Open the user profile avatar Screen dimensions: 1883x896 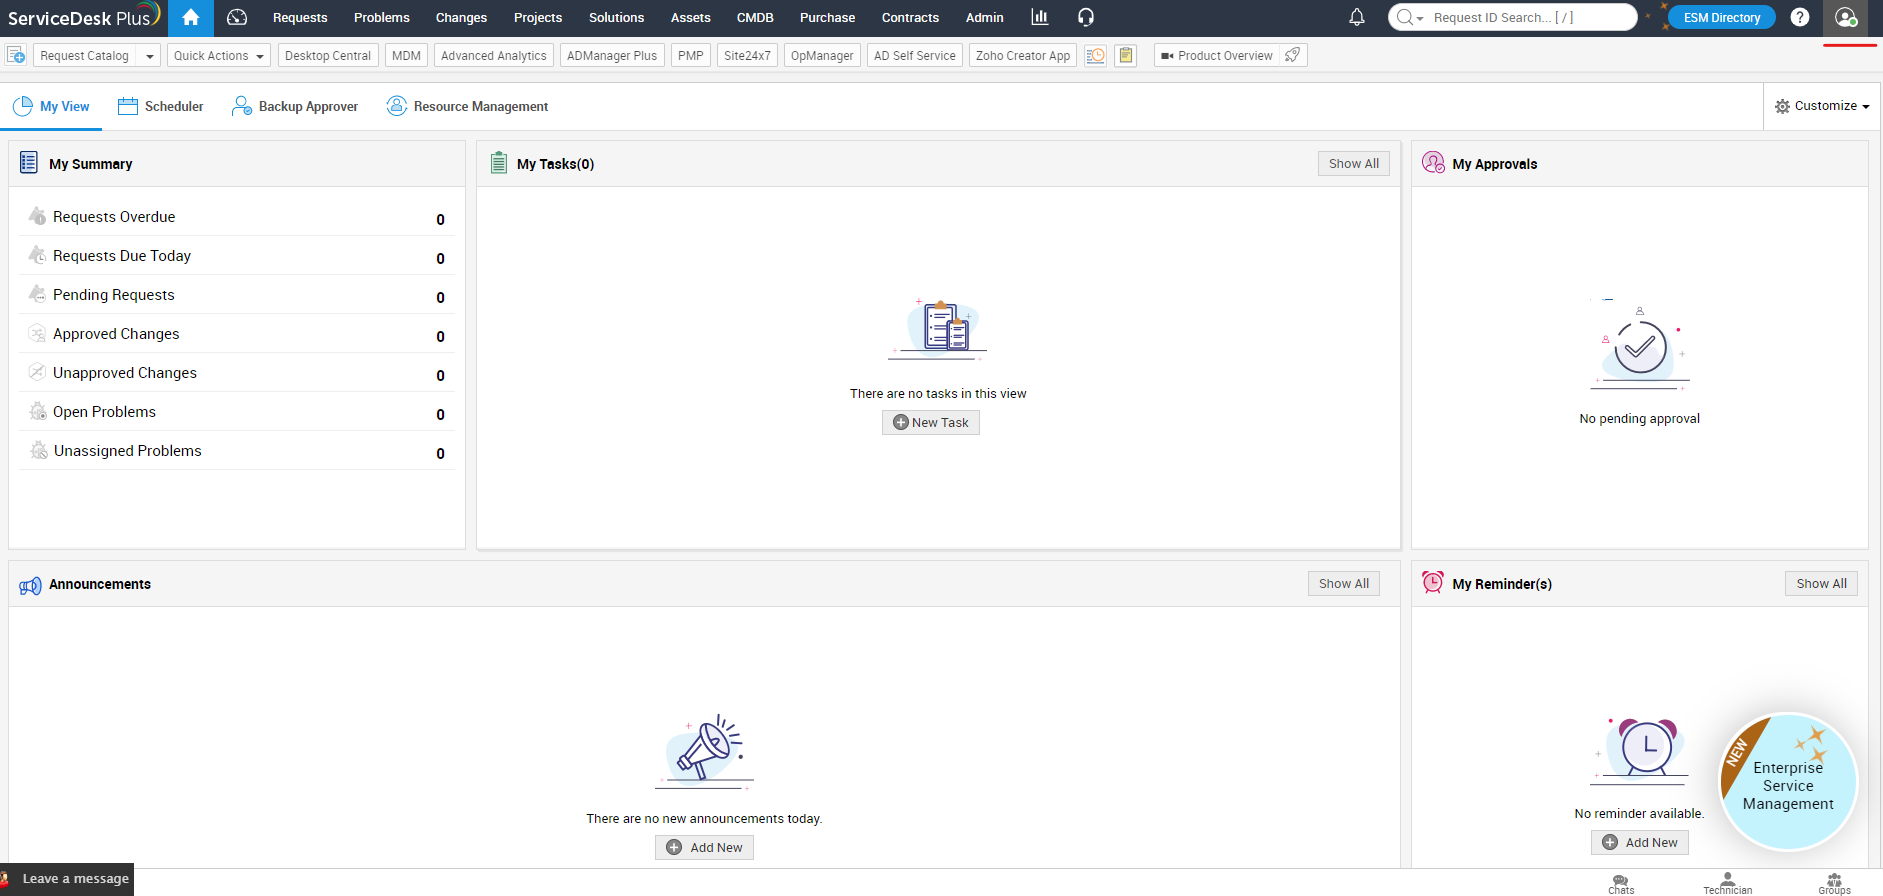(x=1846, y=18)
